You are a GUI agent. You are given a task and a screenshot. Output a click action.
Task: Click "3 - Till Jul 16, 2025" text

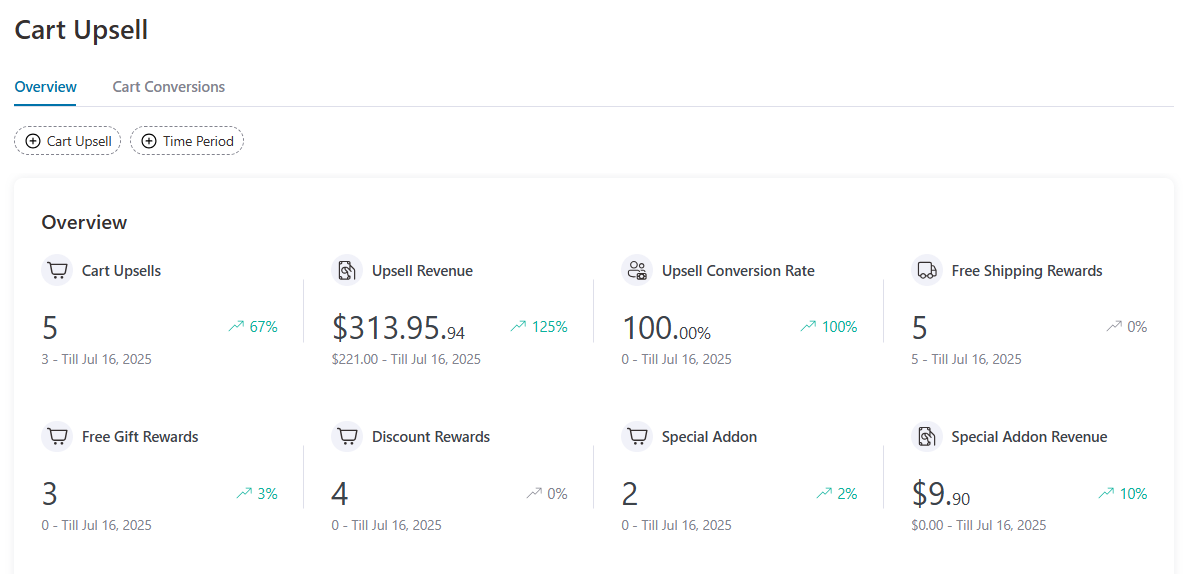click(97, 359)
